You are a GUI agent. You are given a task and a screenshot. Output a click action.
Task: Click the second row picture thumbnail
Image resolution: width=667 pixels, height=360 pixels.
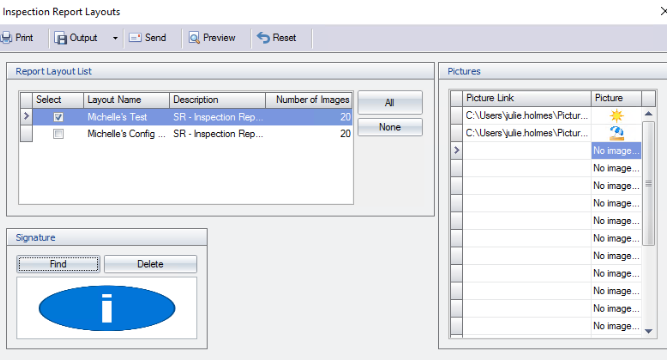pos(616,133)
